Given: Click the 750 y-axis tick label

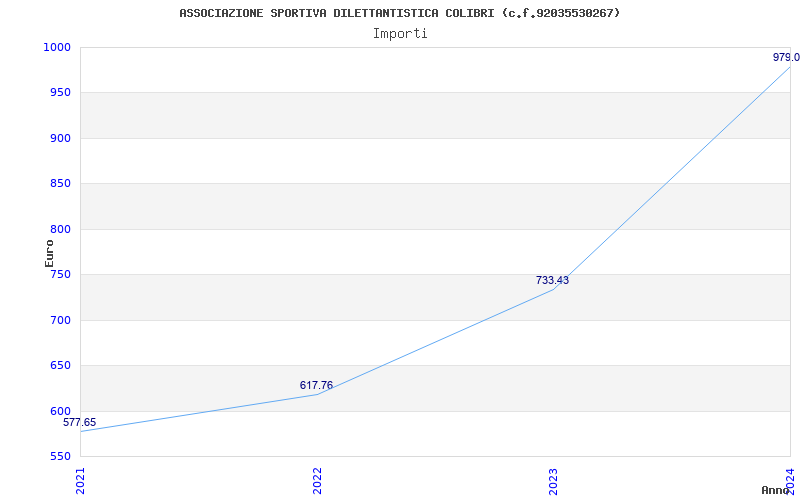Looking at the screenshot, I should 60,274.
